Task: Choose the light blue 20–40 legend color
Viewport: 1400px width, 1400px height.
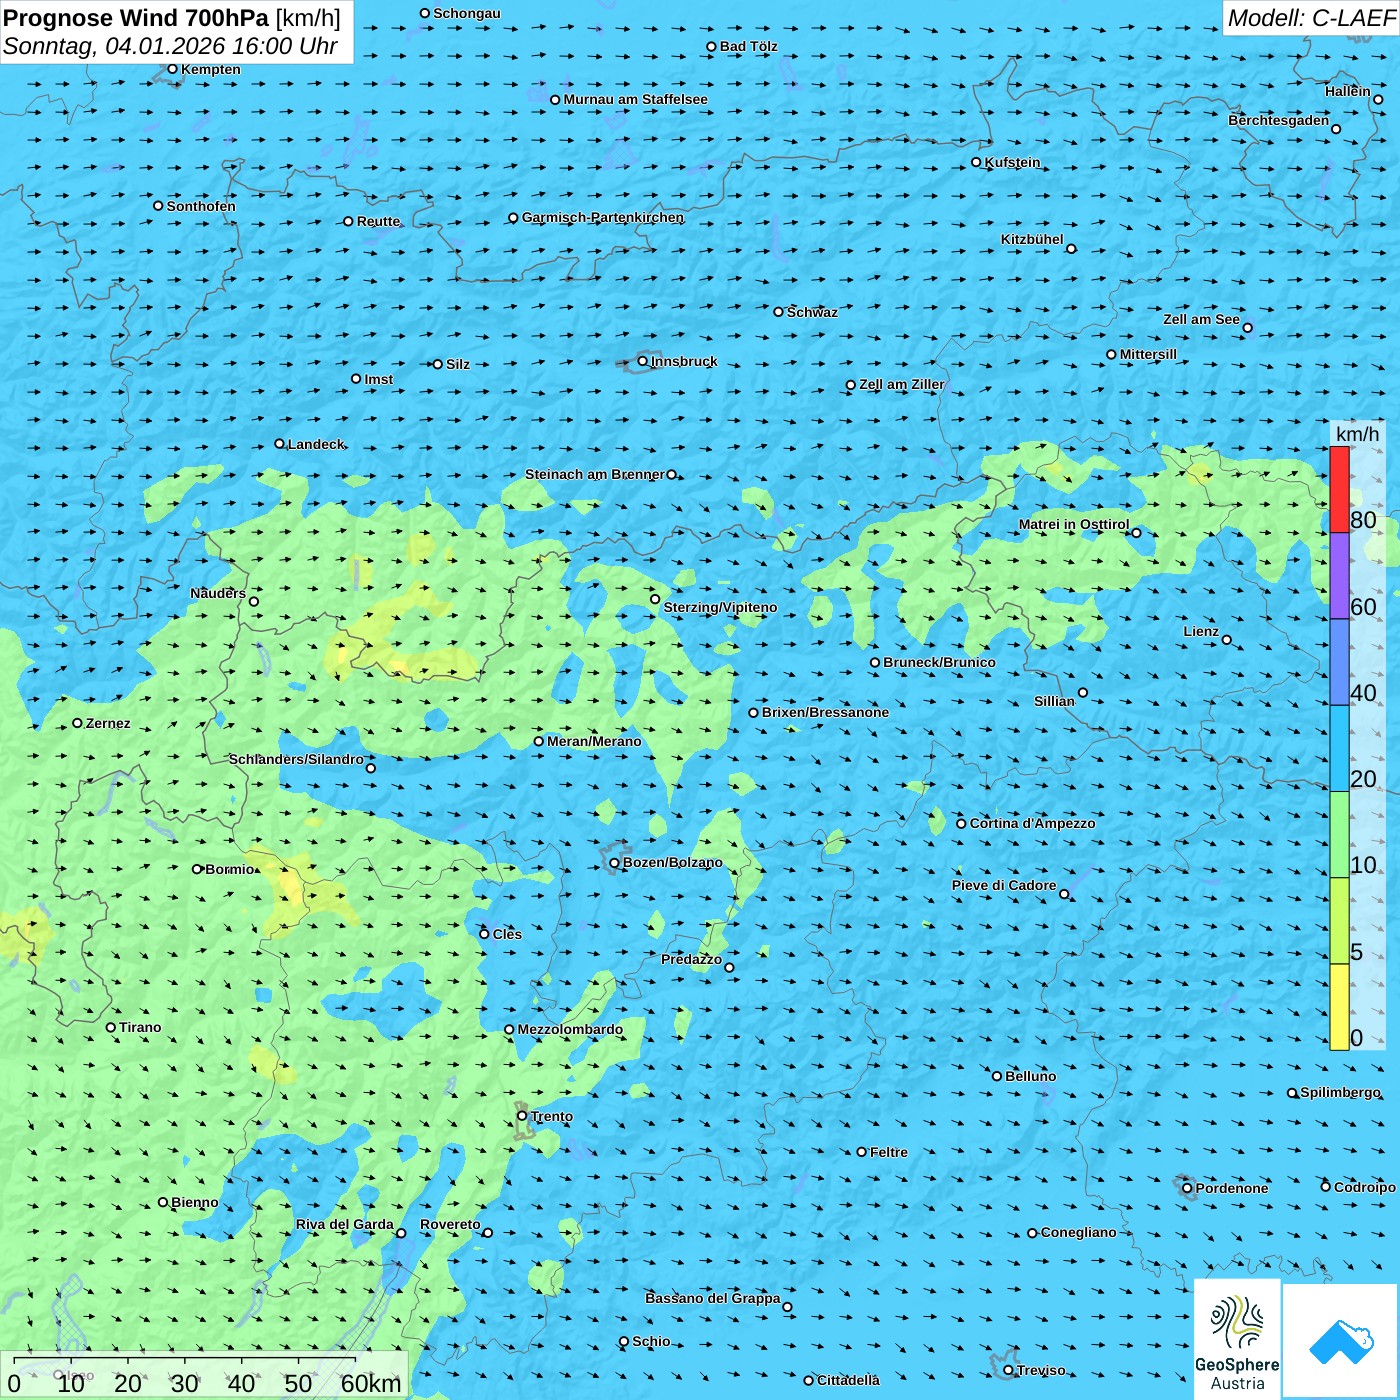Action: click(1339, 749)
